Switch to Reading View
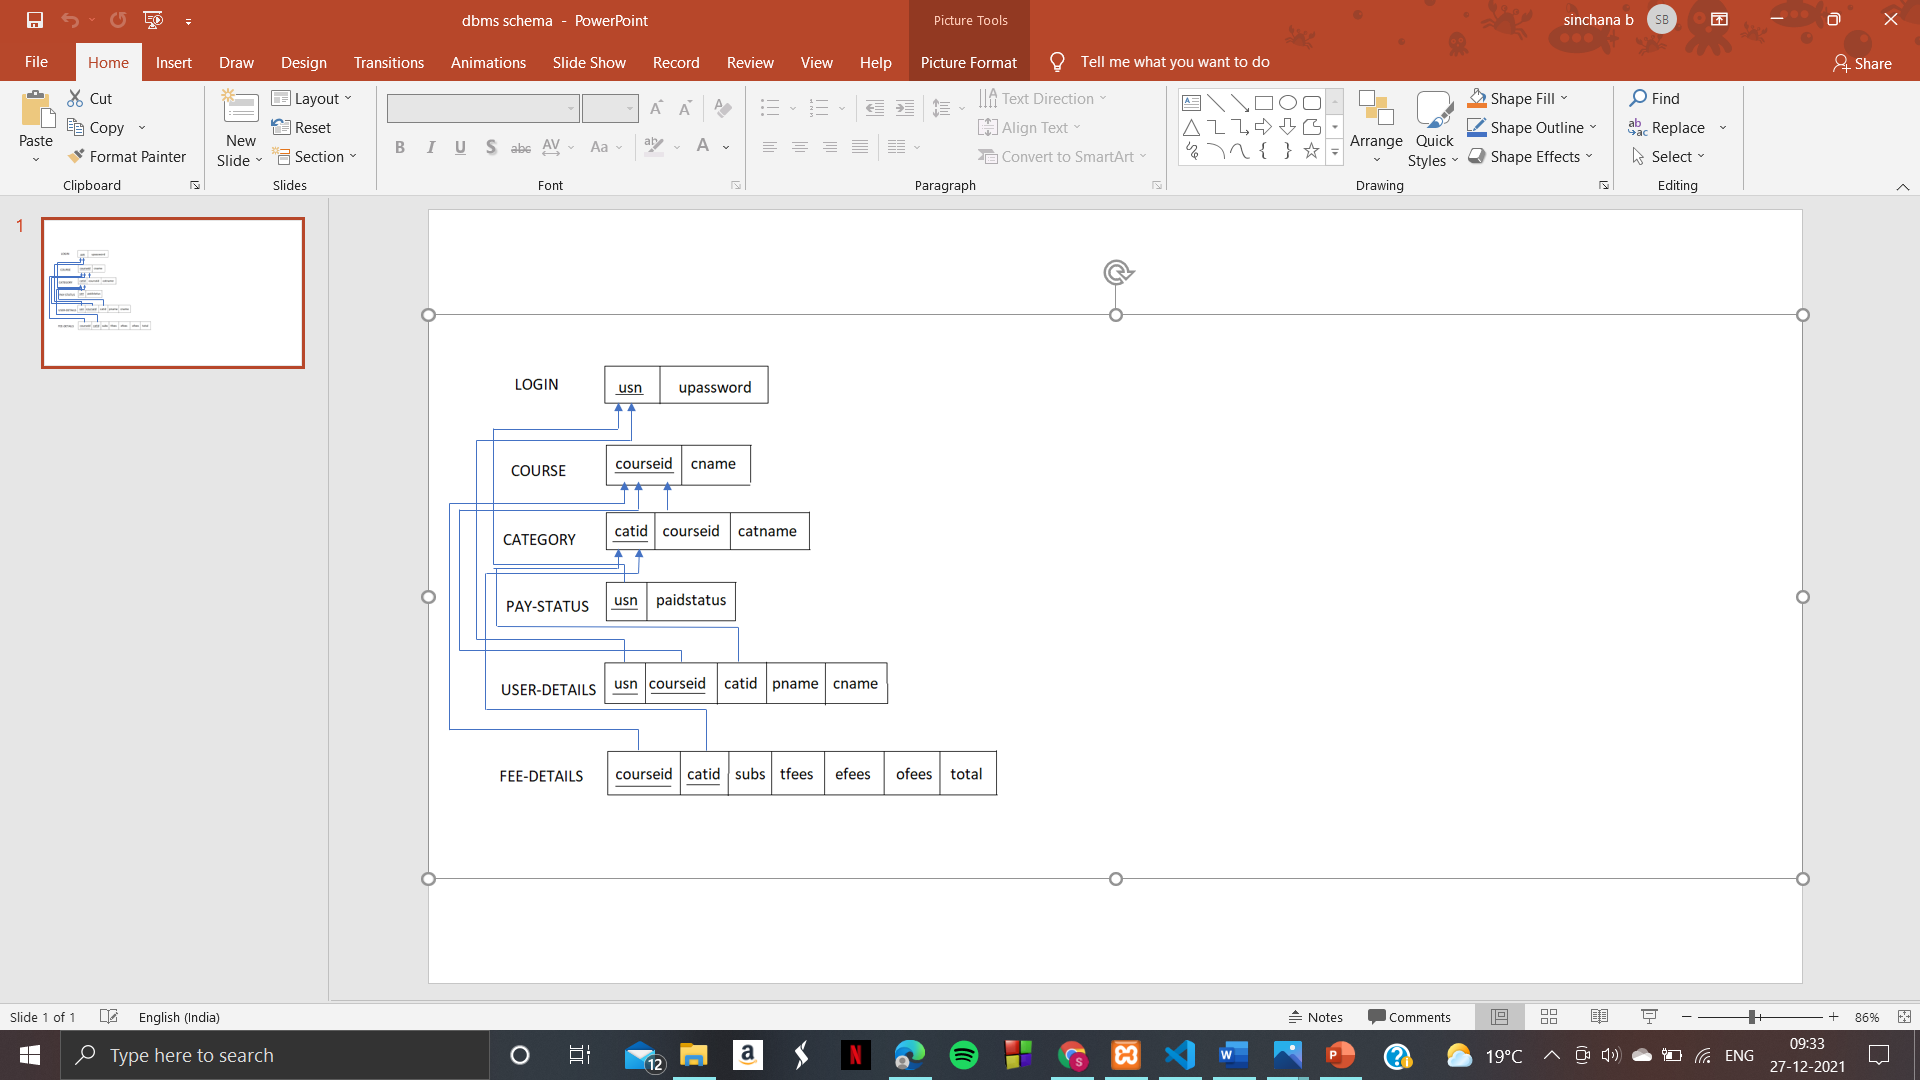This screenshot has width=1920, height=1080. point(1599,1017)
